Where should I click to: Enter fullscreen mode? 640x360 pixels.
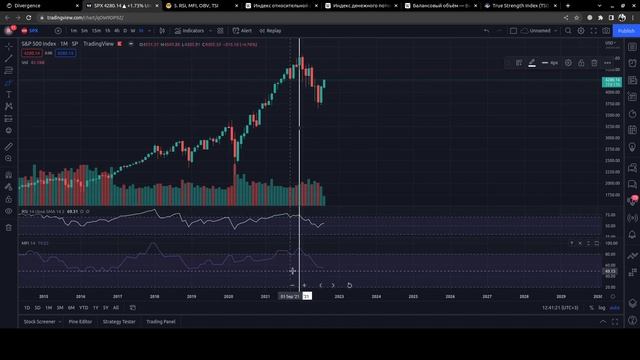[x=593, y=31]
